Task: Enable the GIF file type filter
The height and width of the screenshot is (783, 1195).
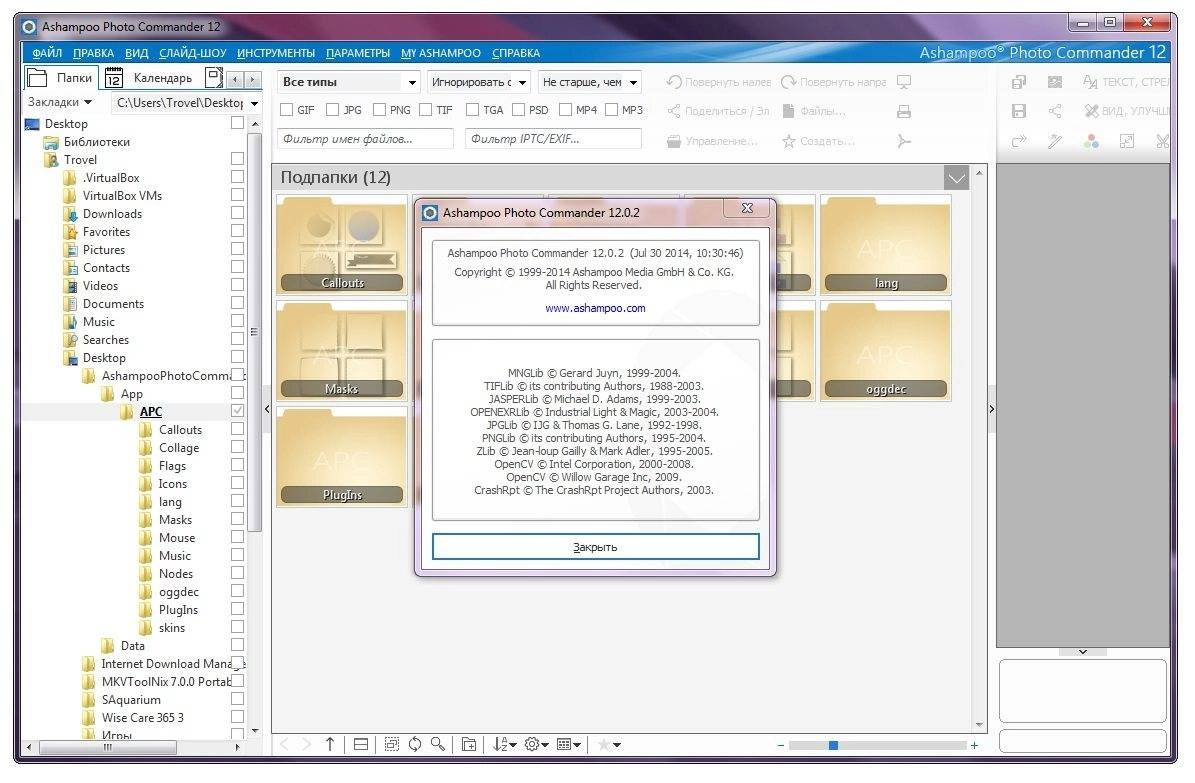Action: (x=287, y=110)
